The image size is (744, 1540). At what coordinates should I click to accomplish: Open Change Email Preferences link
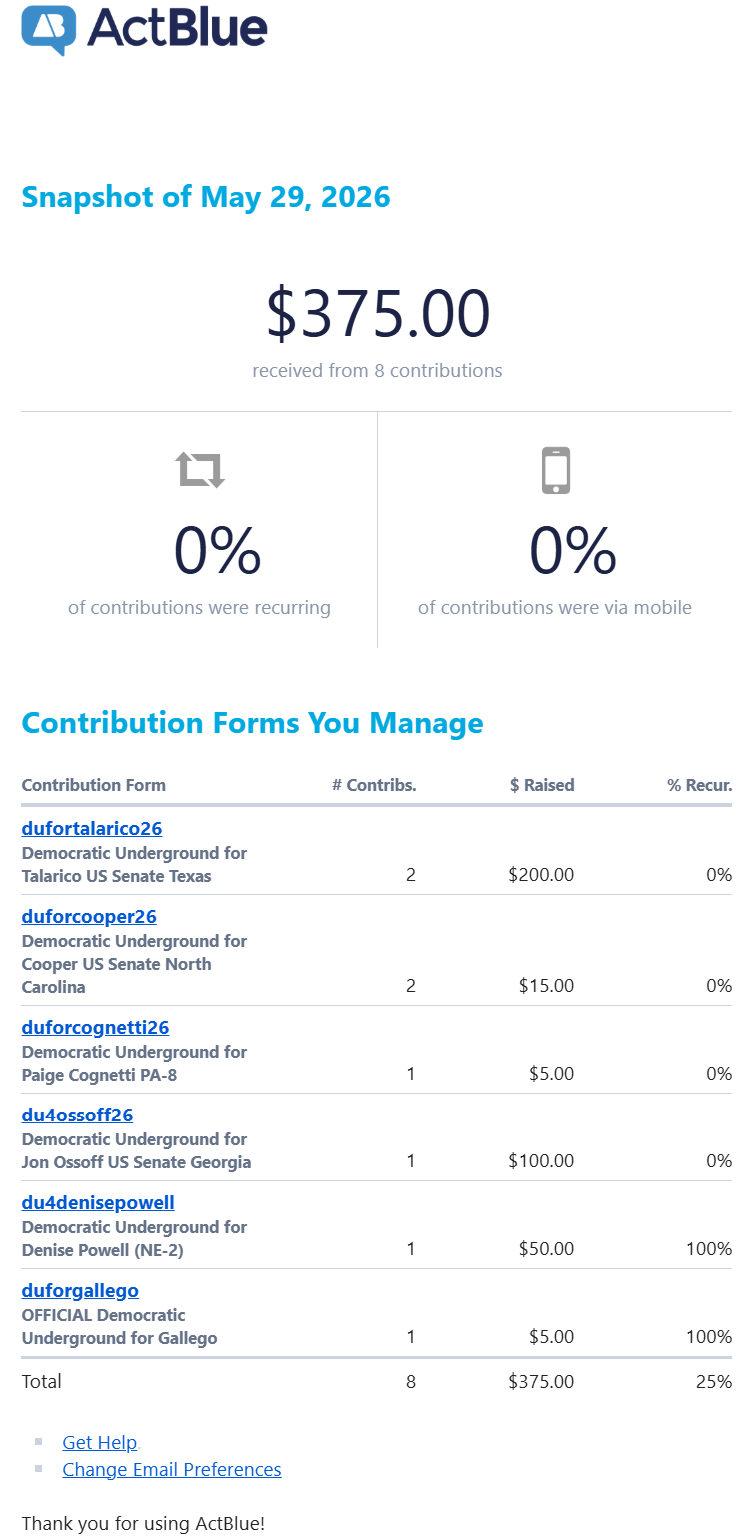coord(172,1469)
